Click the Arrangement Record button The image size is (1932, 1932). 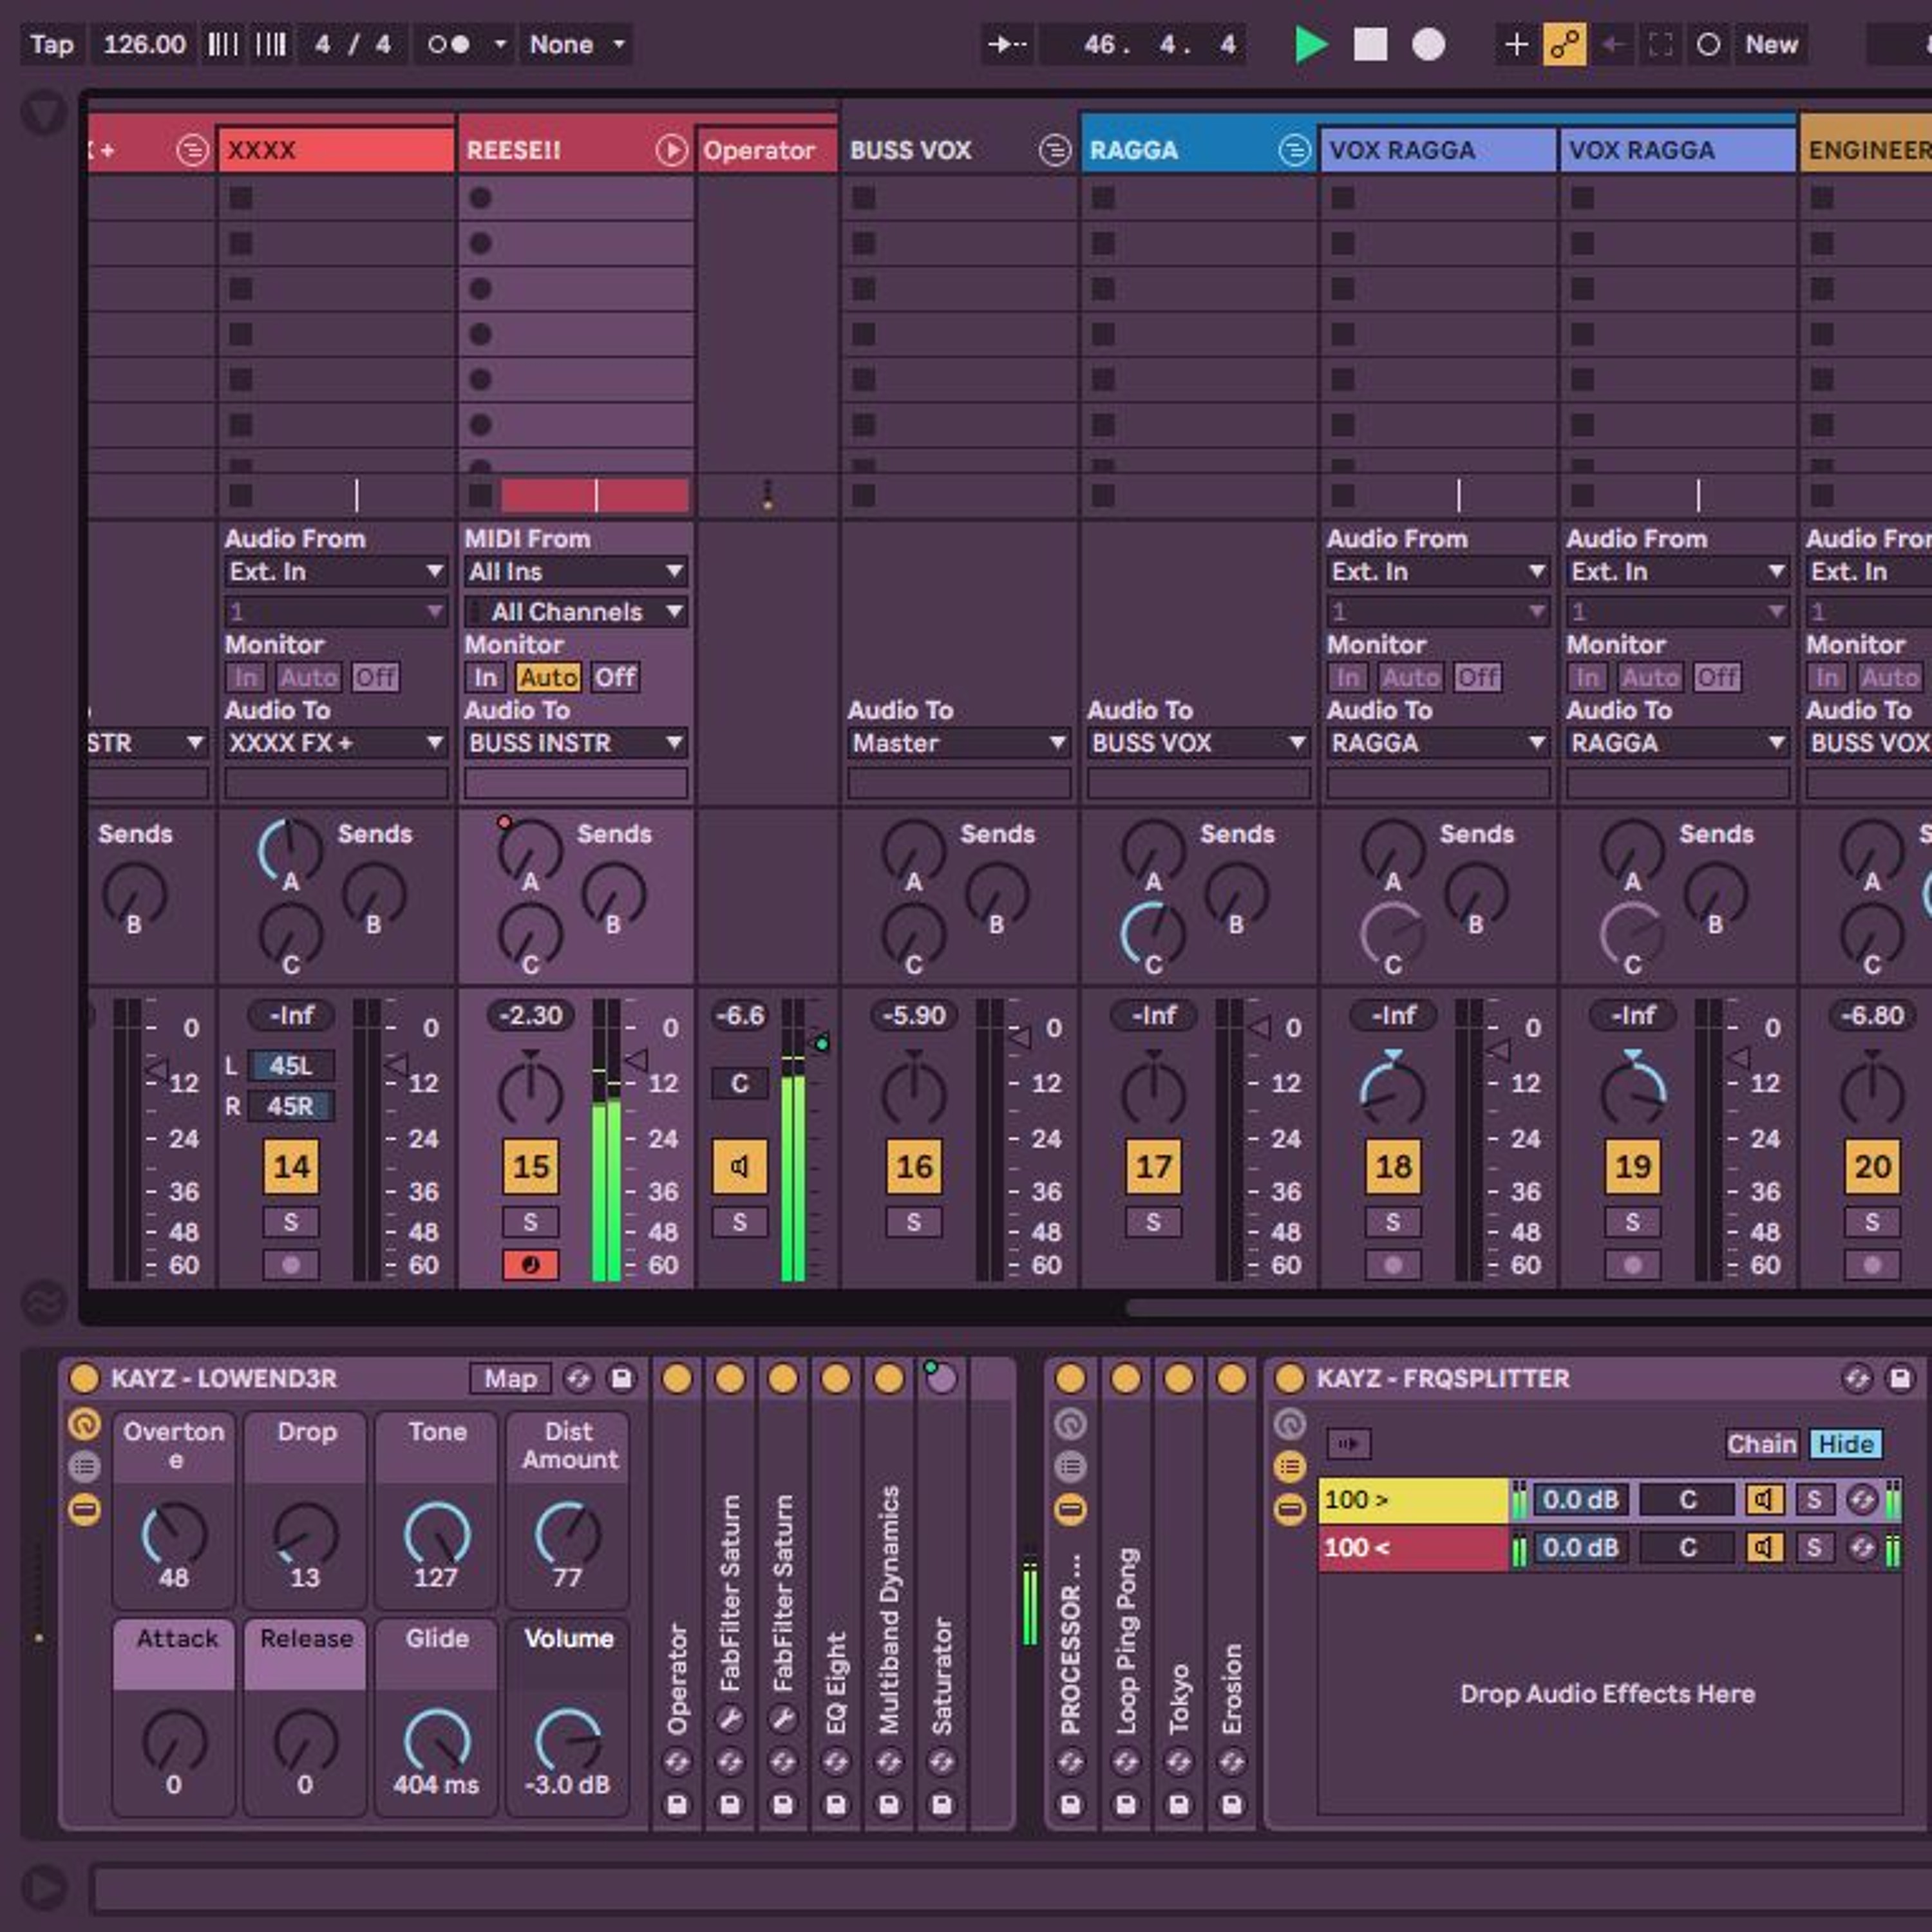[1428, 45]
